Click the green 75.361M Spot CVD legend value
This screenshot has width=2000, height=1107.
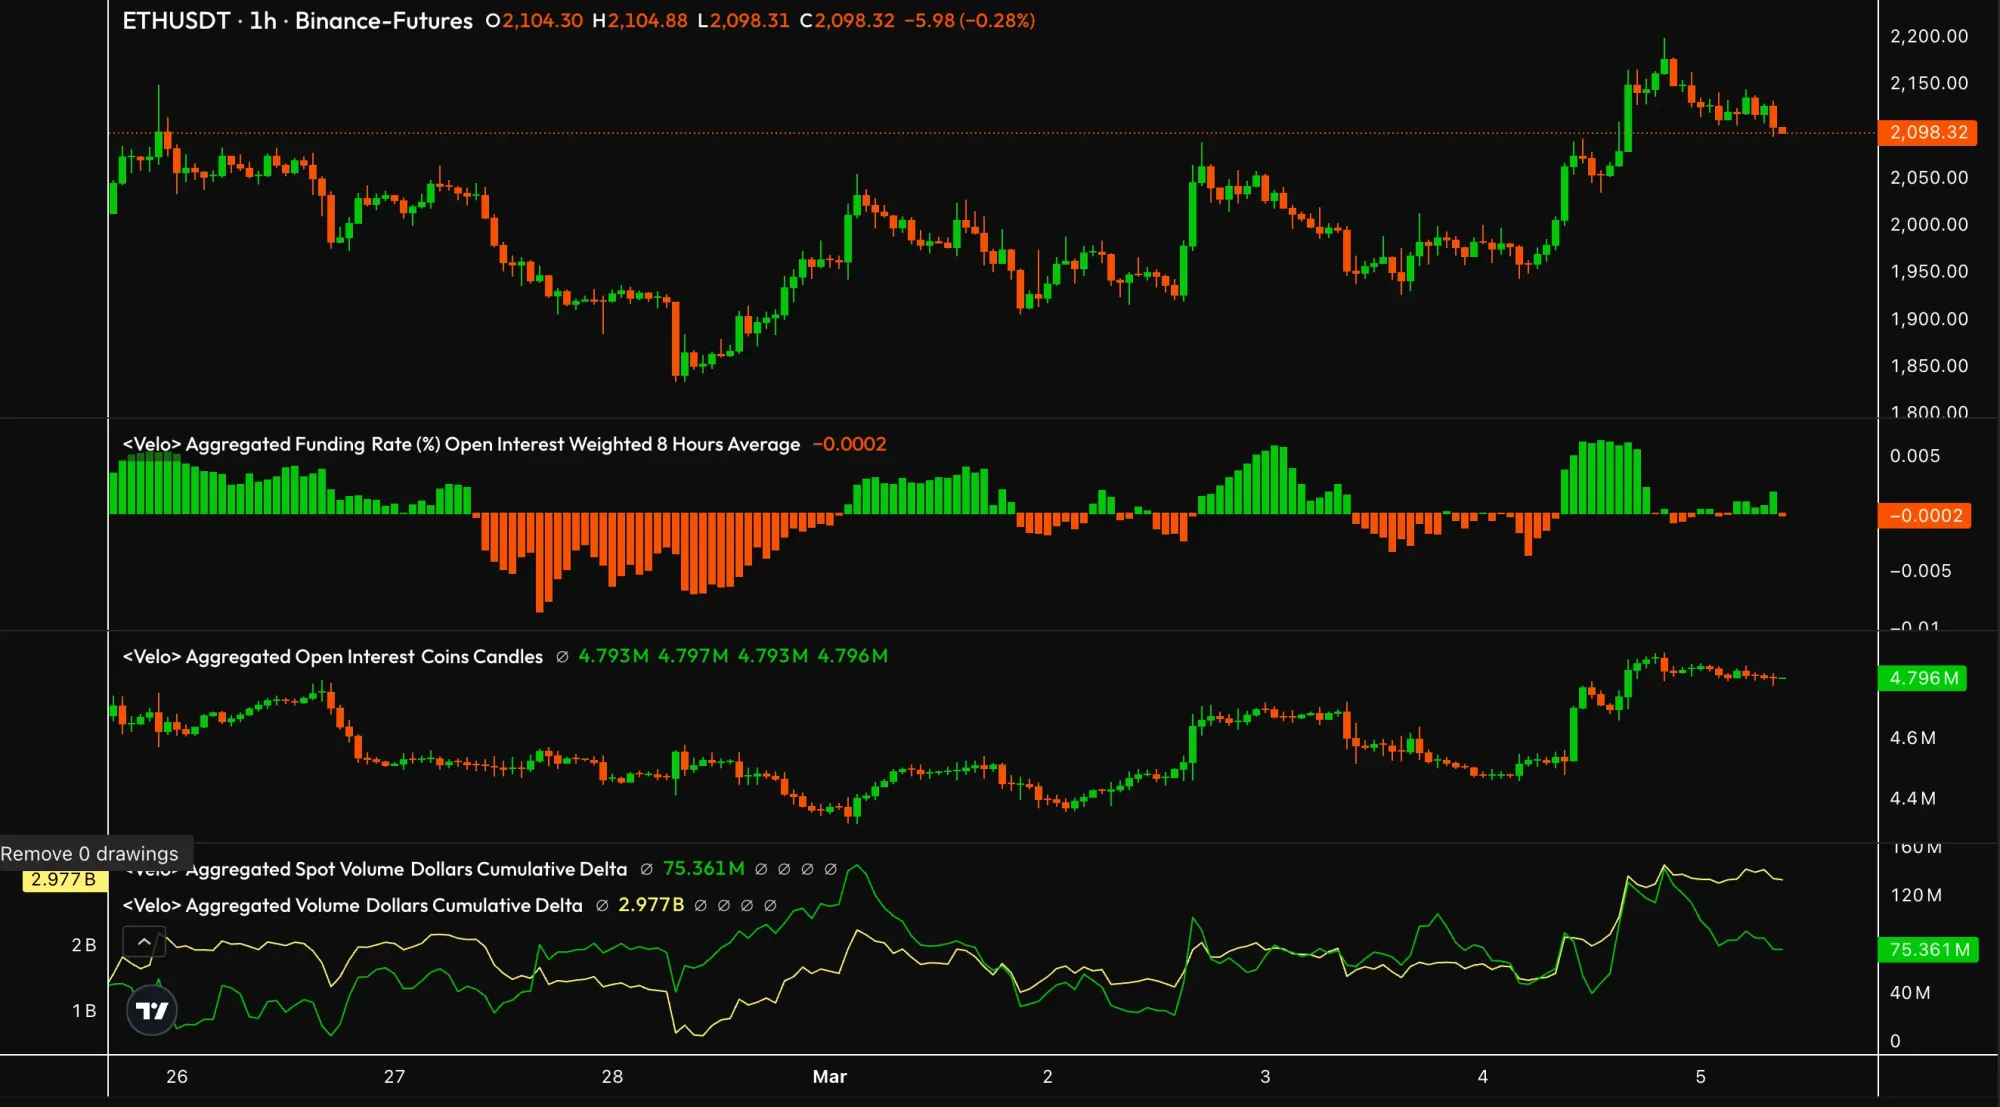tap(703, 869)
